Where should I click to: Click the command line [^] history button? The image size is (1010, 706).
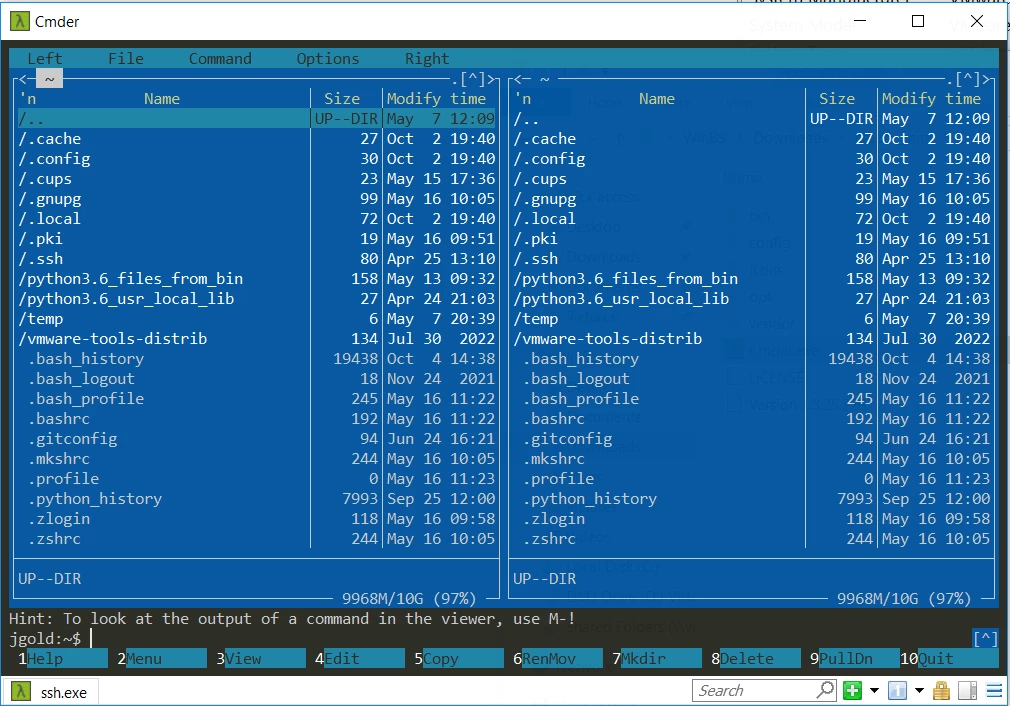[986, 638]
